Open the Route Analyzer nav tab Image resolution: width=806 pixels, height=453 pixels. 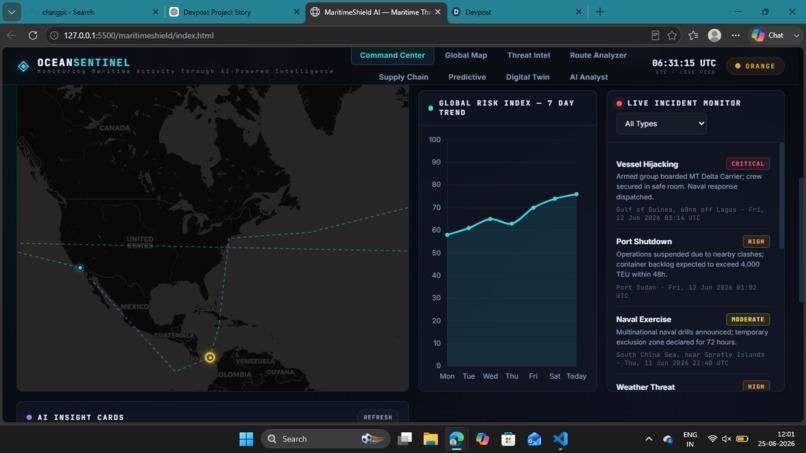click(598, 55)
